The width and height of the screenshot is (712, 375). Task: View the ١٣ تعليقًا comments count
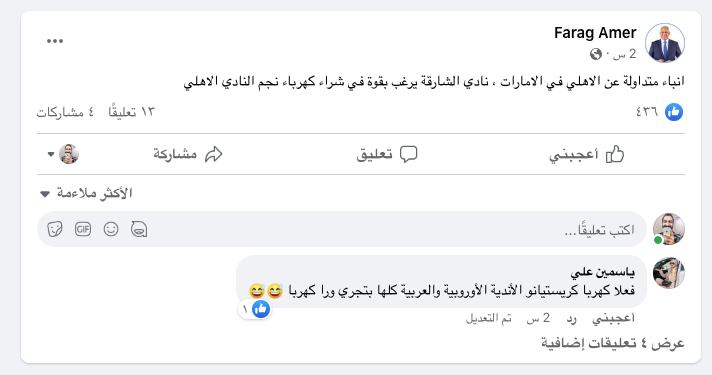[132, 112]
